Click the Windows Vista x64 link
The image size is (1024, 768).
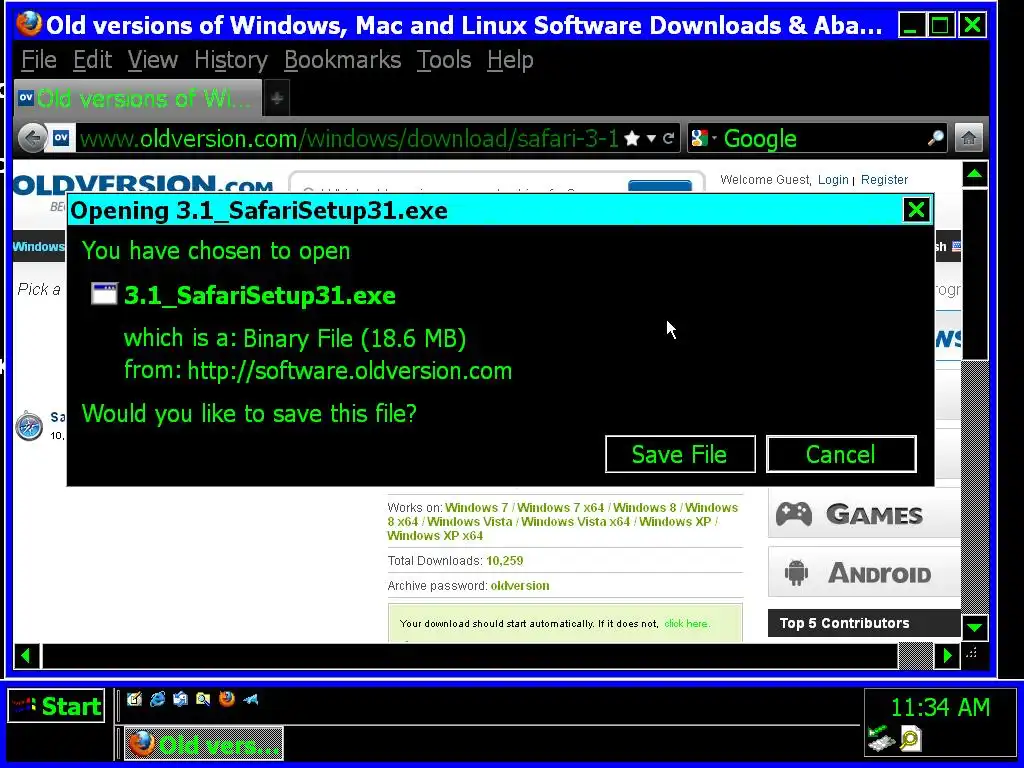pos(575,521)
